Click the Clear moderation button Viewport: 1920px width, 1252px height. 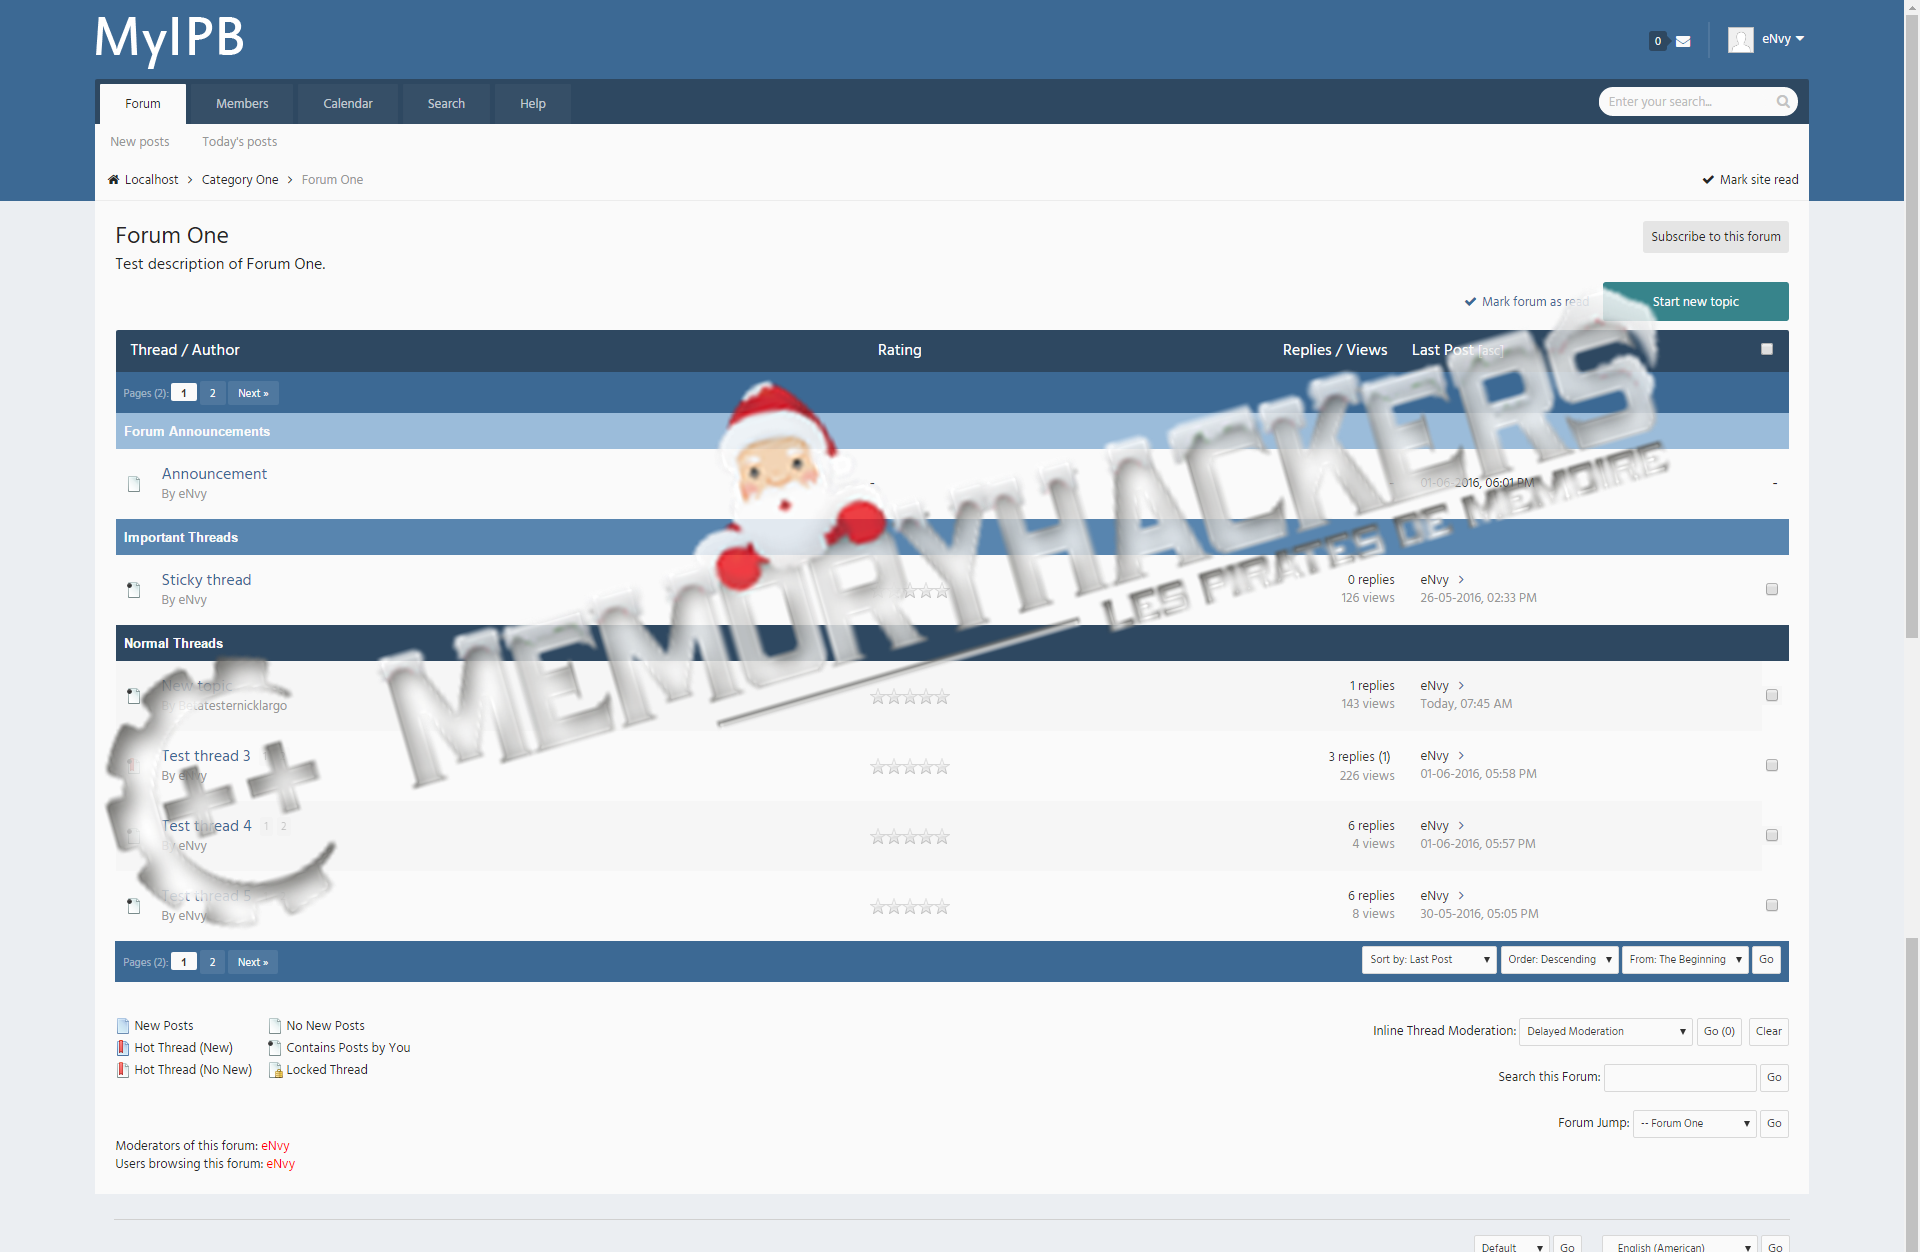(1769, 1032)
